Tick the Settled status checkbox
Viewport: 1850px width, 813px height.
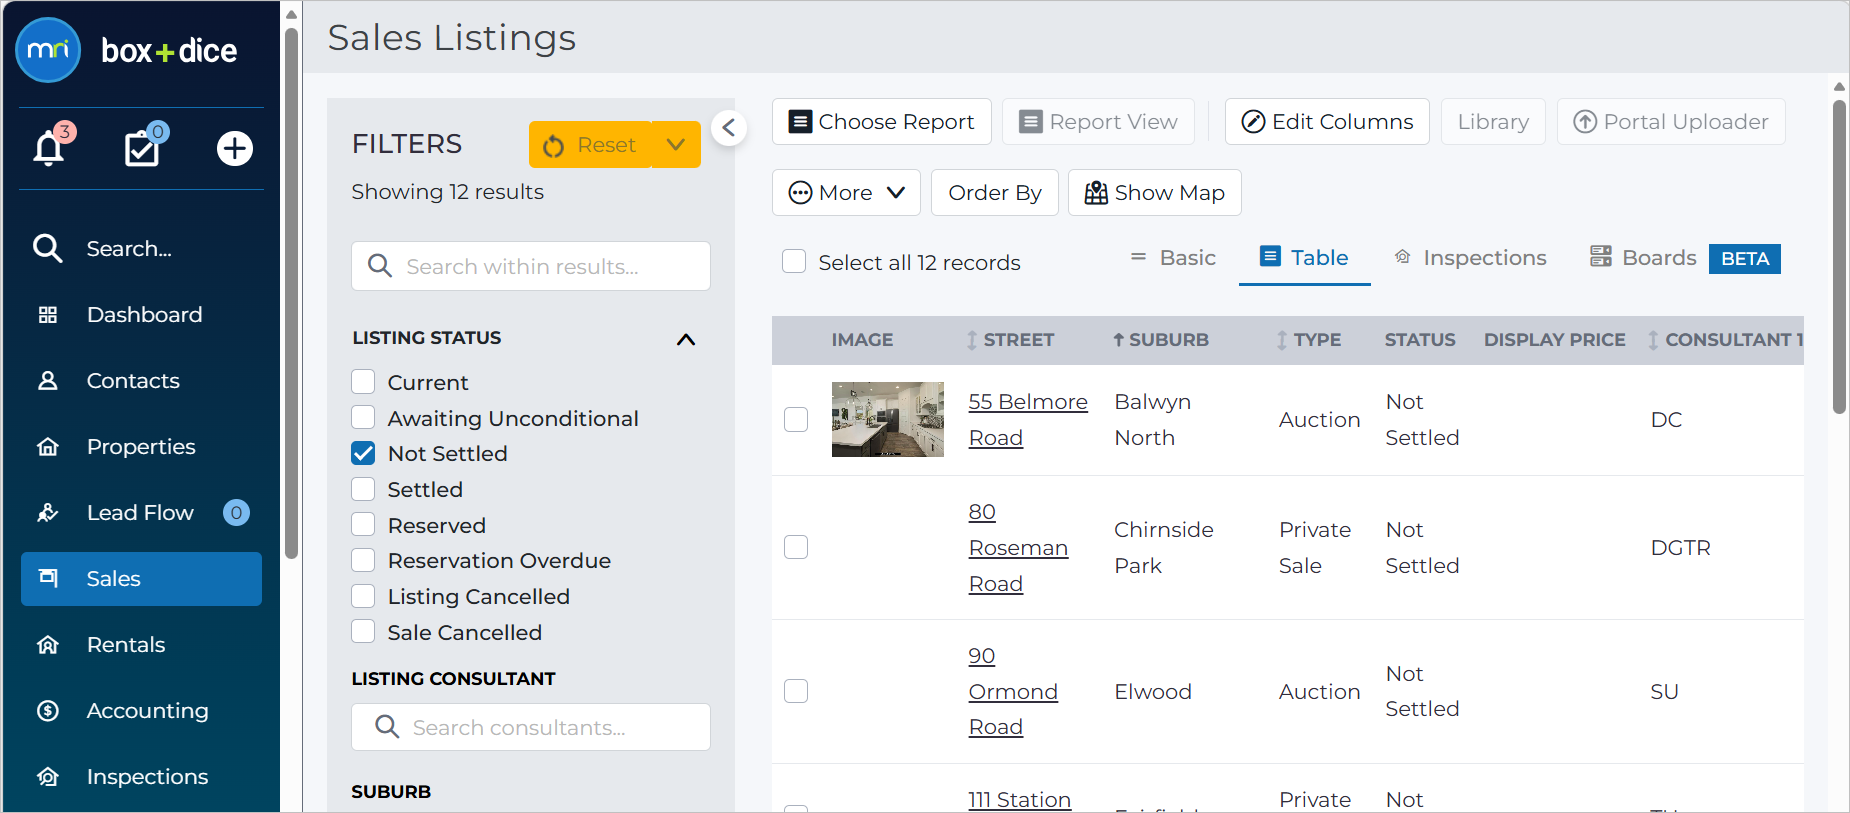(363, 489)
